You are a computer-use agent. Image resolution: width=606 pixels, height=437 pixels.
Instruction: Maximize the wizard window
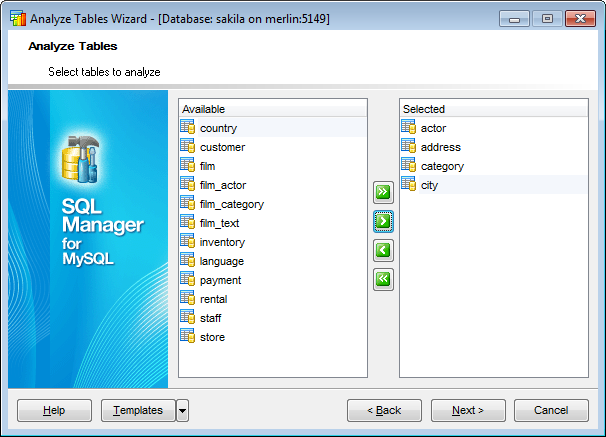click(547, 19)
